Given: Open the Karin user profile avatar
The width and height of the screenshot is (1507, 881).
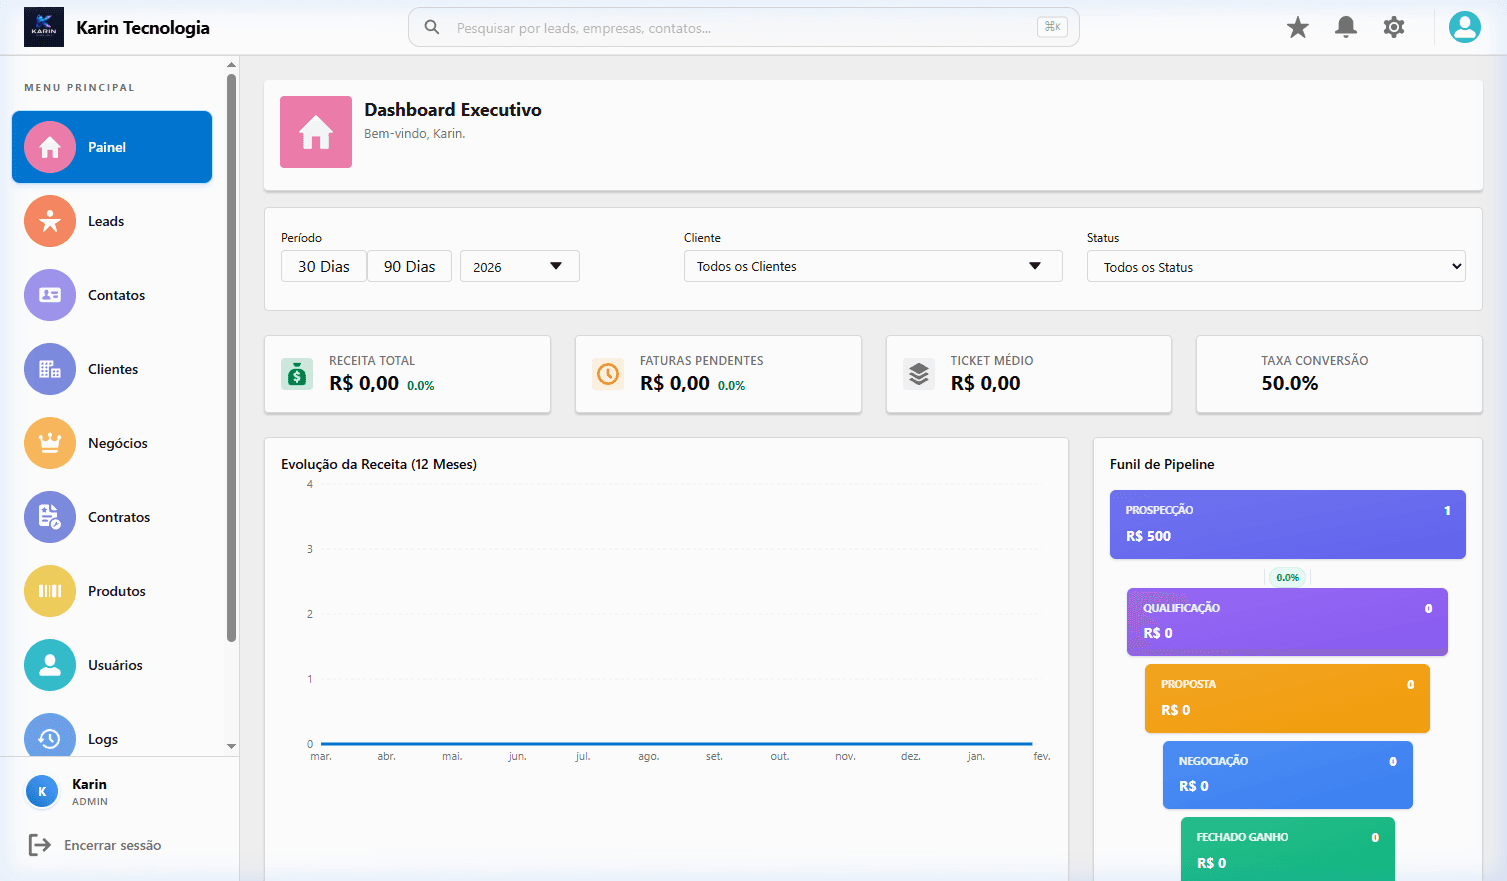Looking at the screenshot, I should click(1464, 27).
